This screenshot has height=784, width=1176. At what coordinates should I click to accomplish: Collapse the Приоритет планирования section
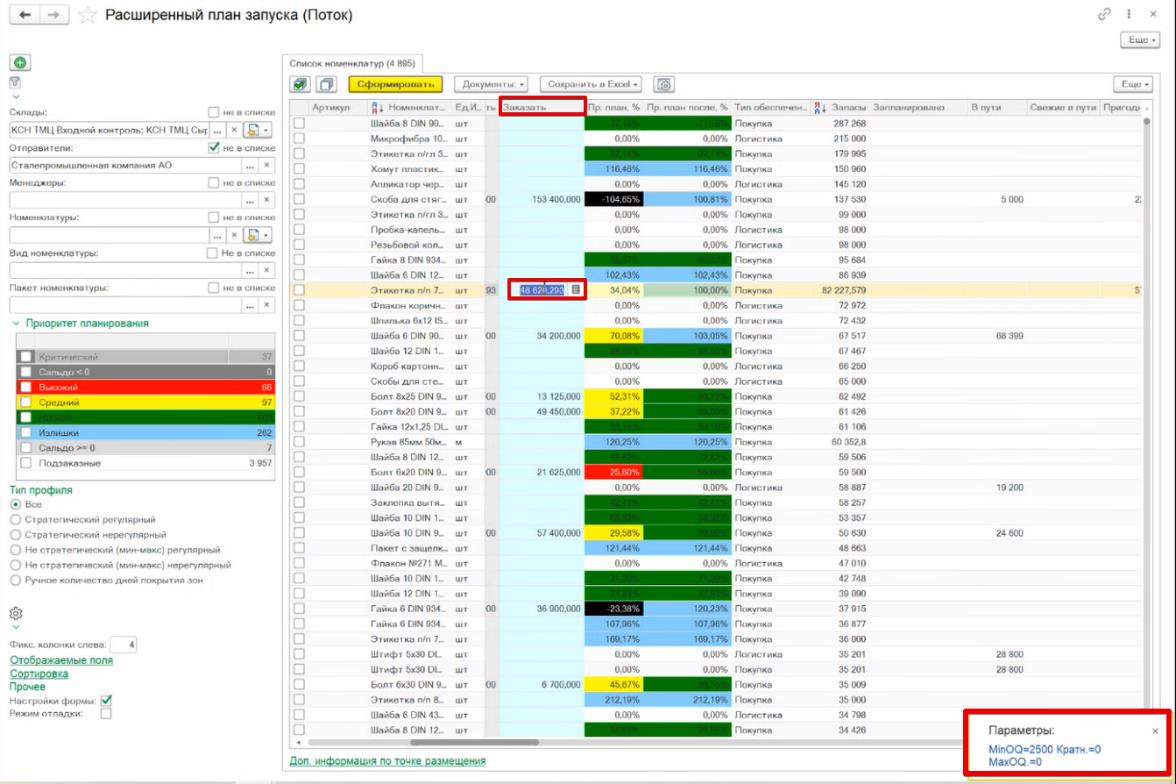pos(16,323)
